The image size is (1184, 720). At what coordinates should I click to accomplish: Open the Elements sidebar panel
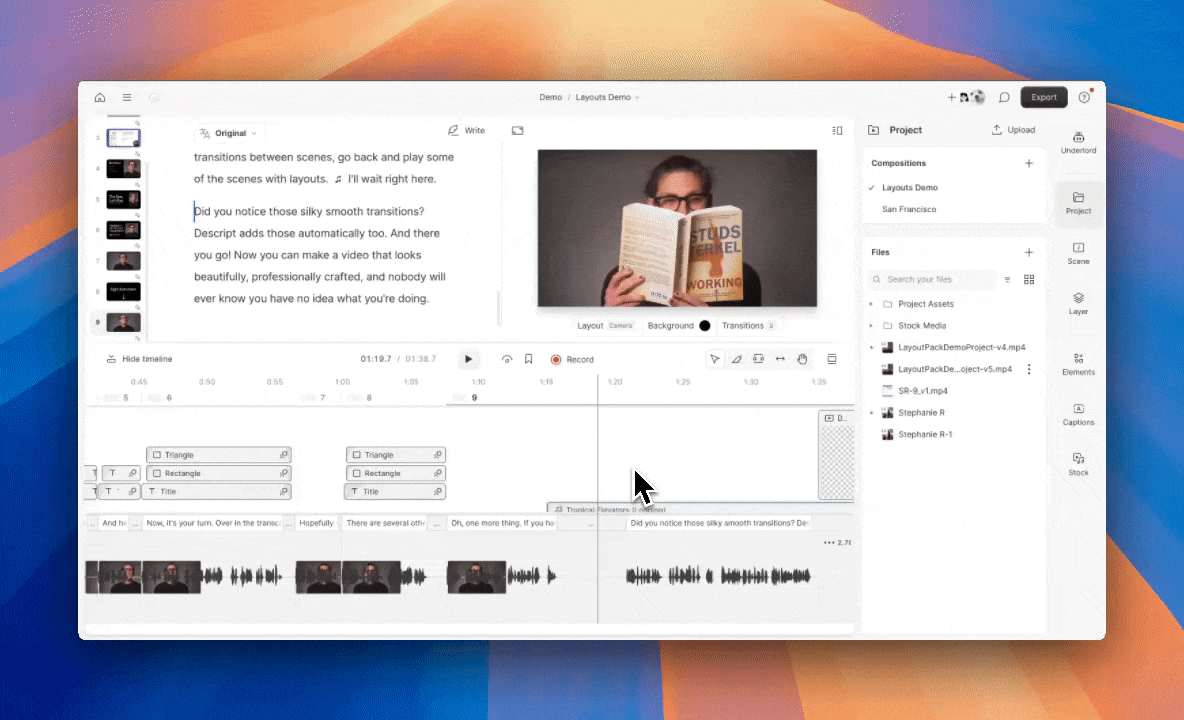(x=1078, y=364)
